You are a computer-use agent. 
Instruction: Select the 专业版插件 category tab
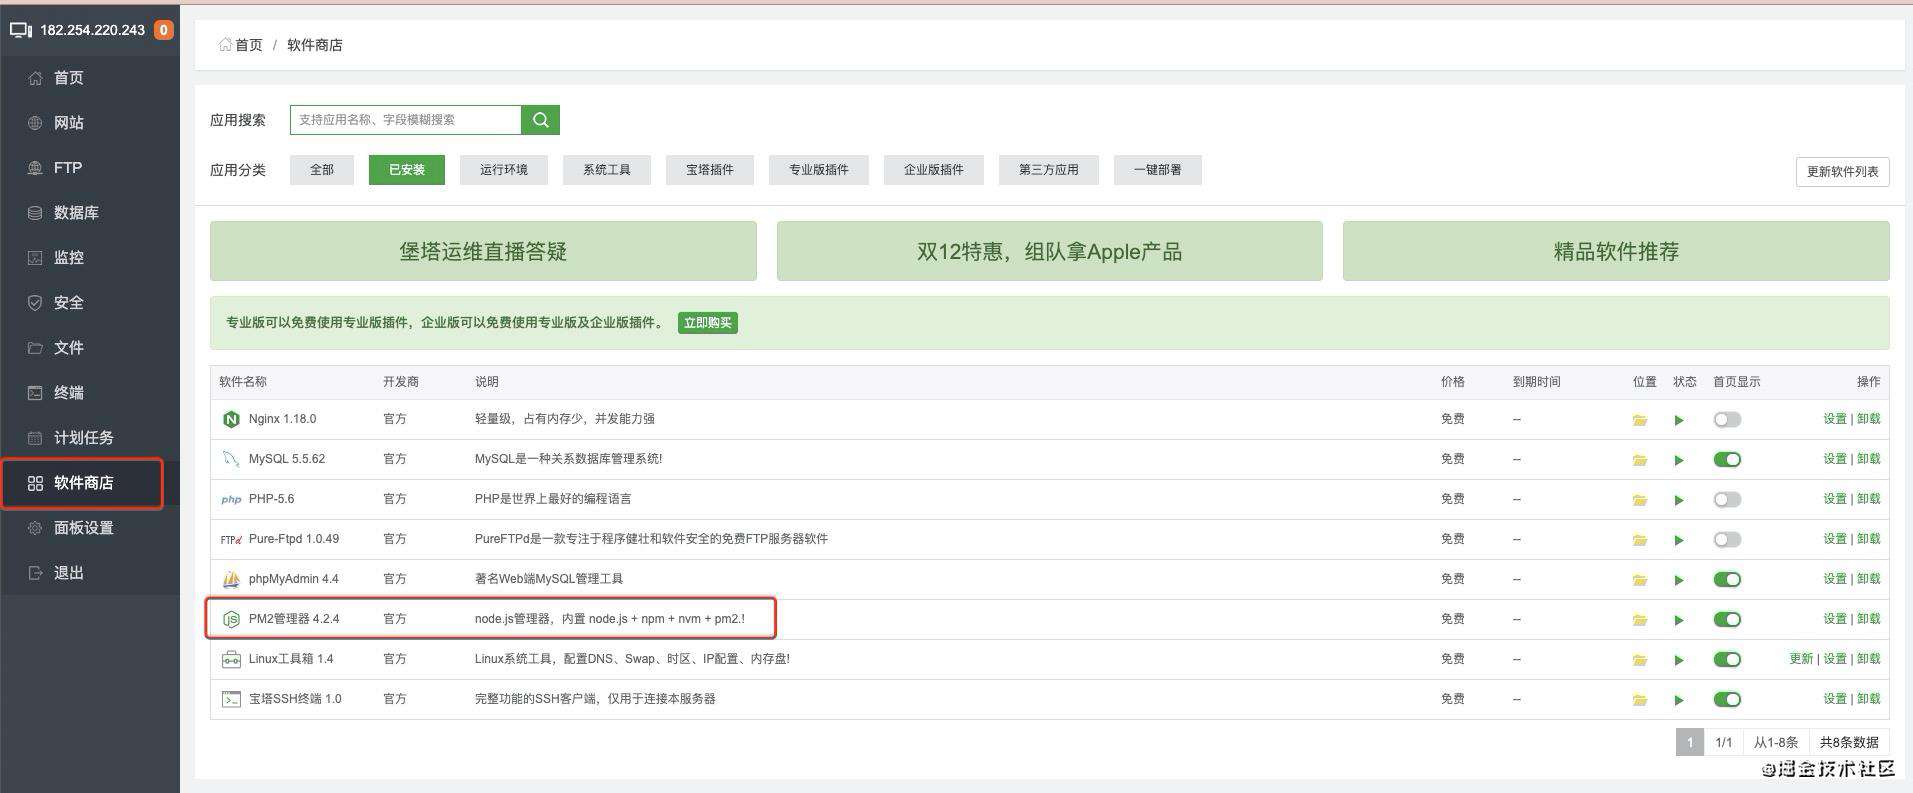point(819,170)
